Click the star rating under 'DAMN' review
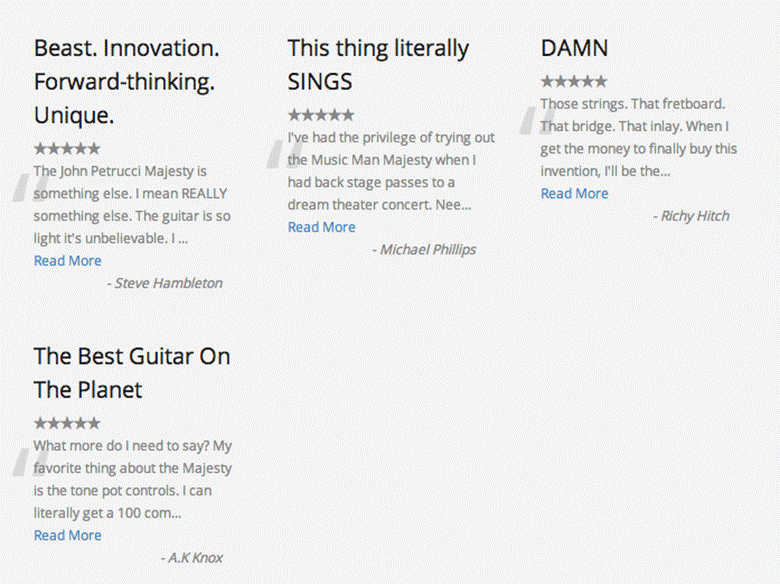This screenshot has width=780, height=584. coord(574,81)
